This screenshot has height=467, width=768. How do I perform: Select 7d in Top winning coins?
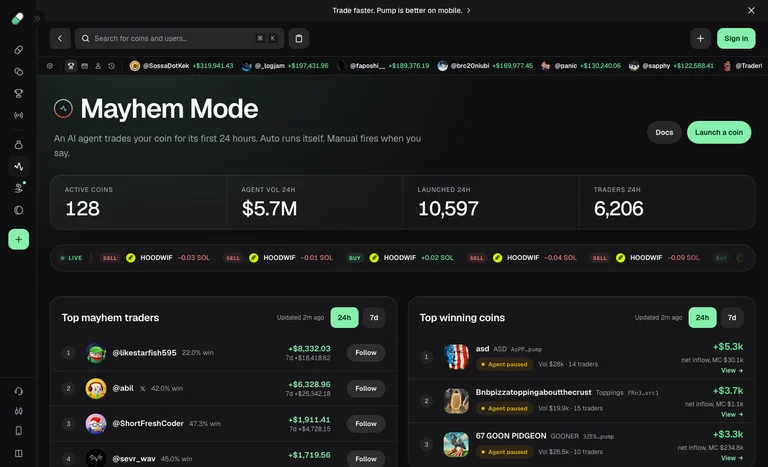(732, 318)
